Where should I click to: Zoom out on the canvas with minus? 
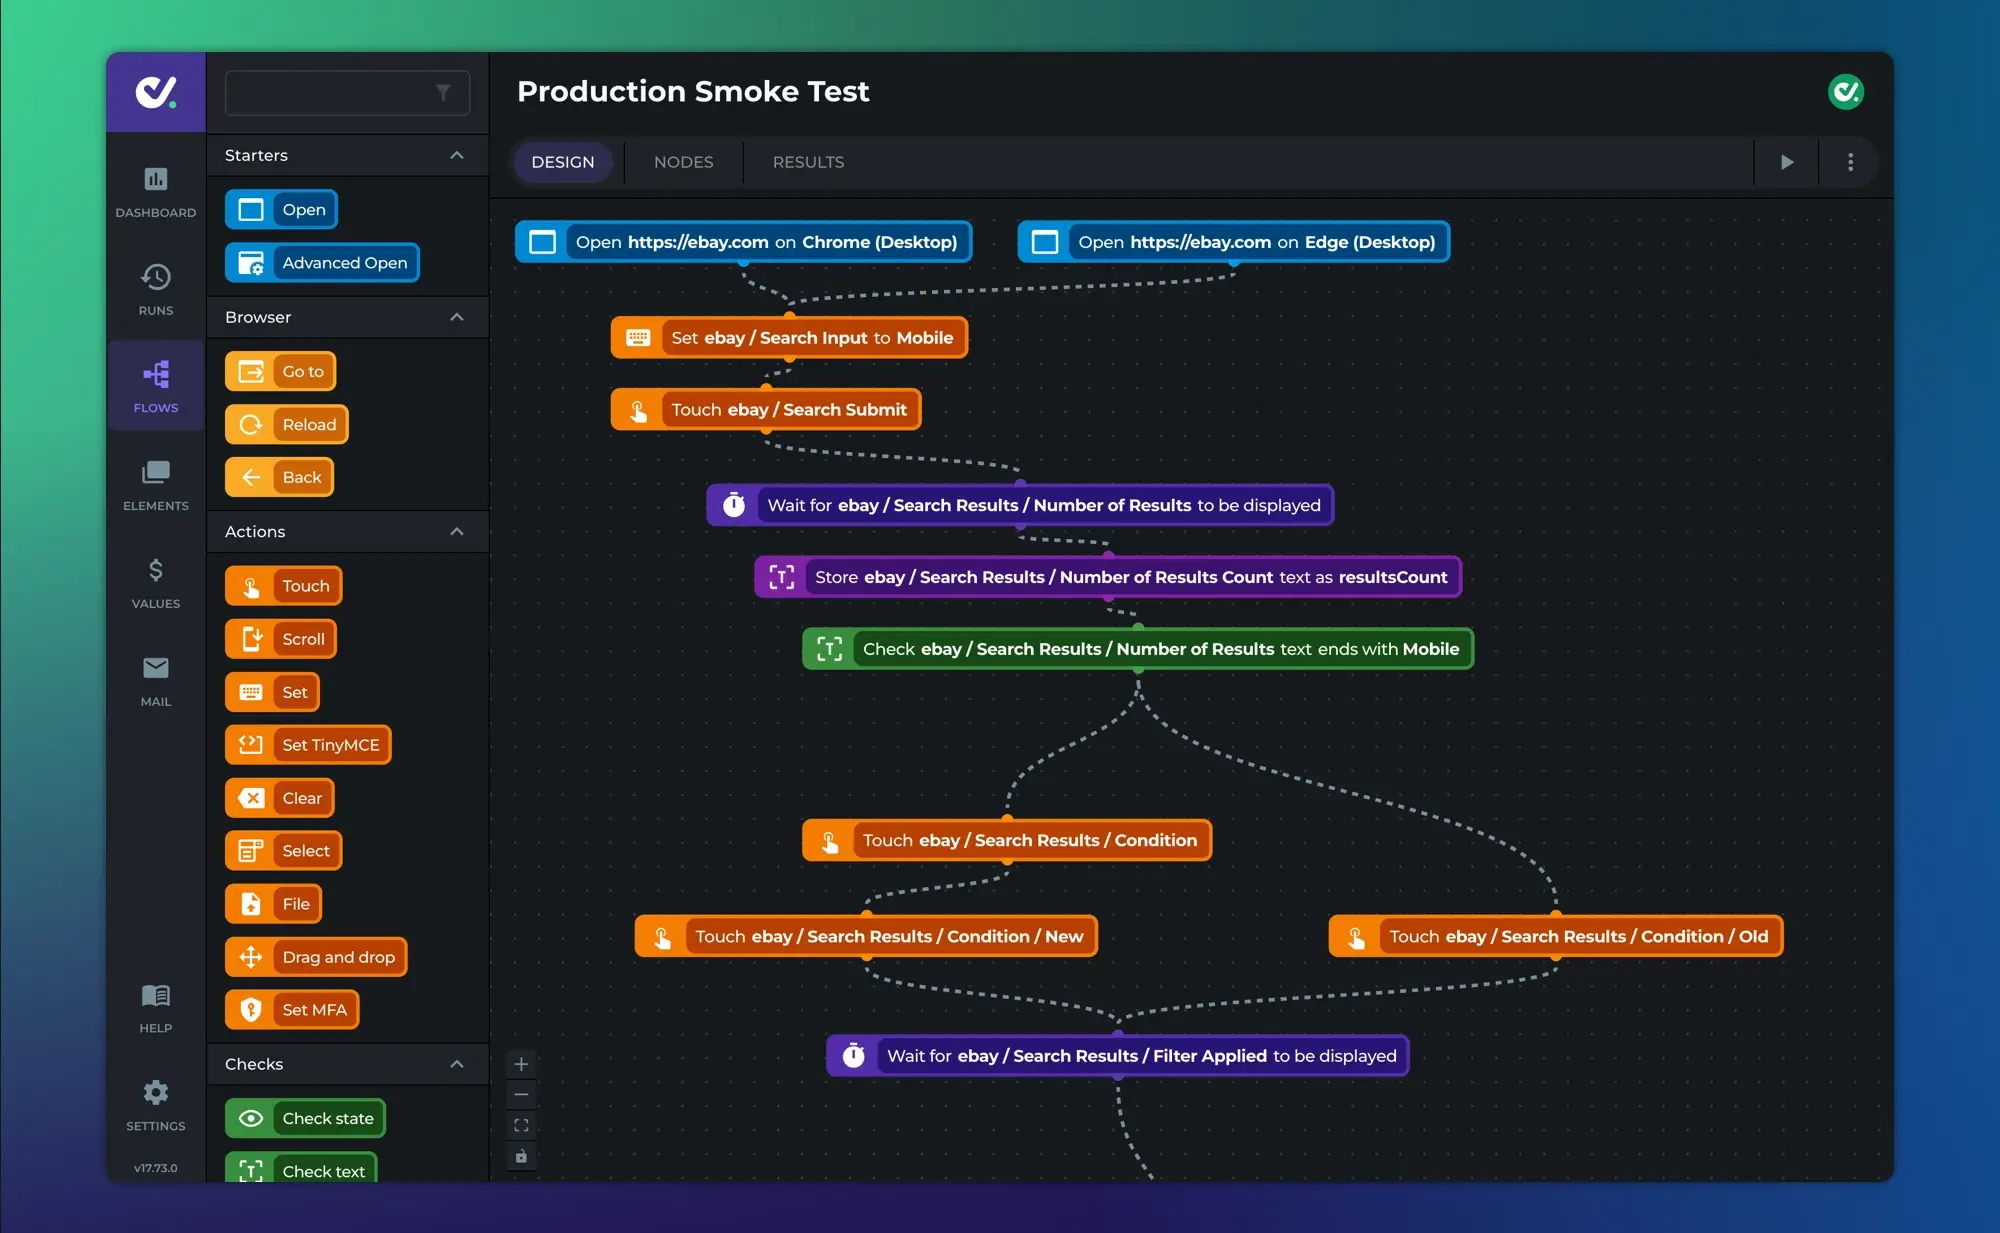pyautogui.click(x=521, y=1095)
